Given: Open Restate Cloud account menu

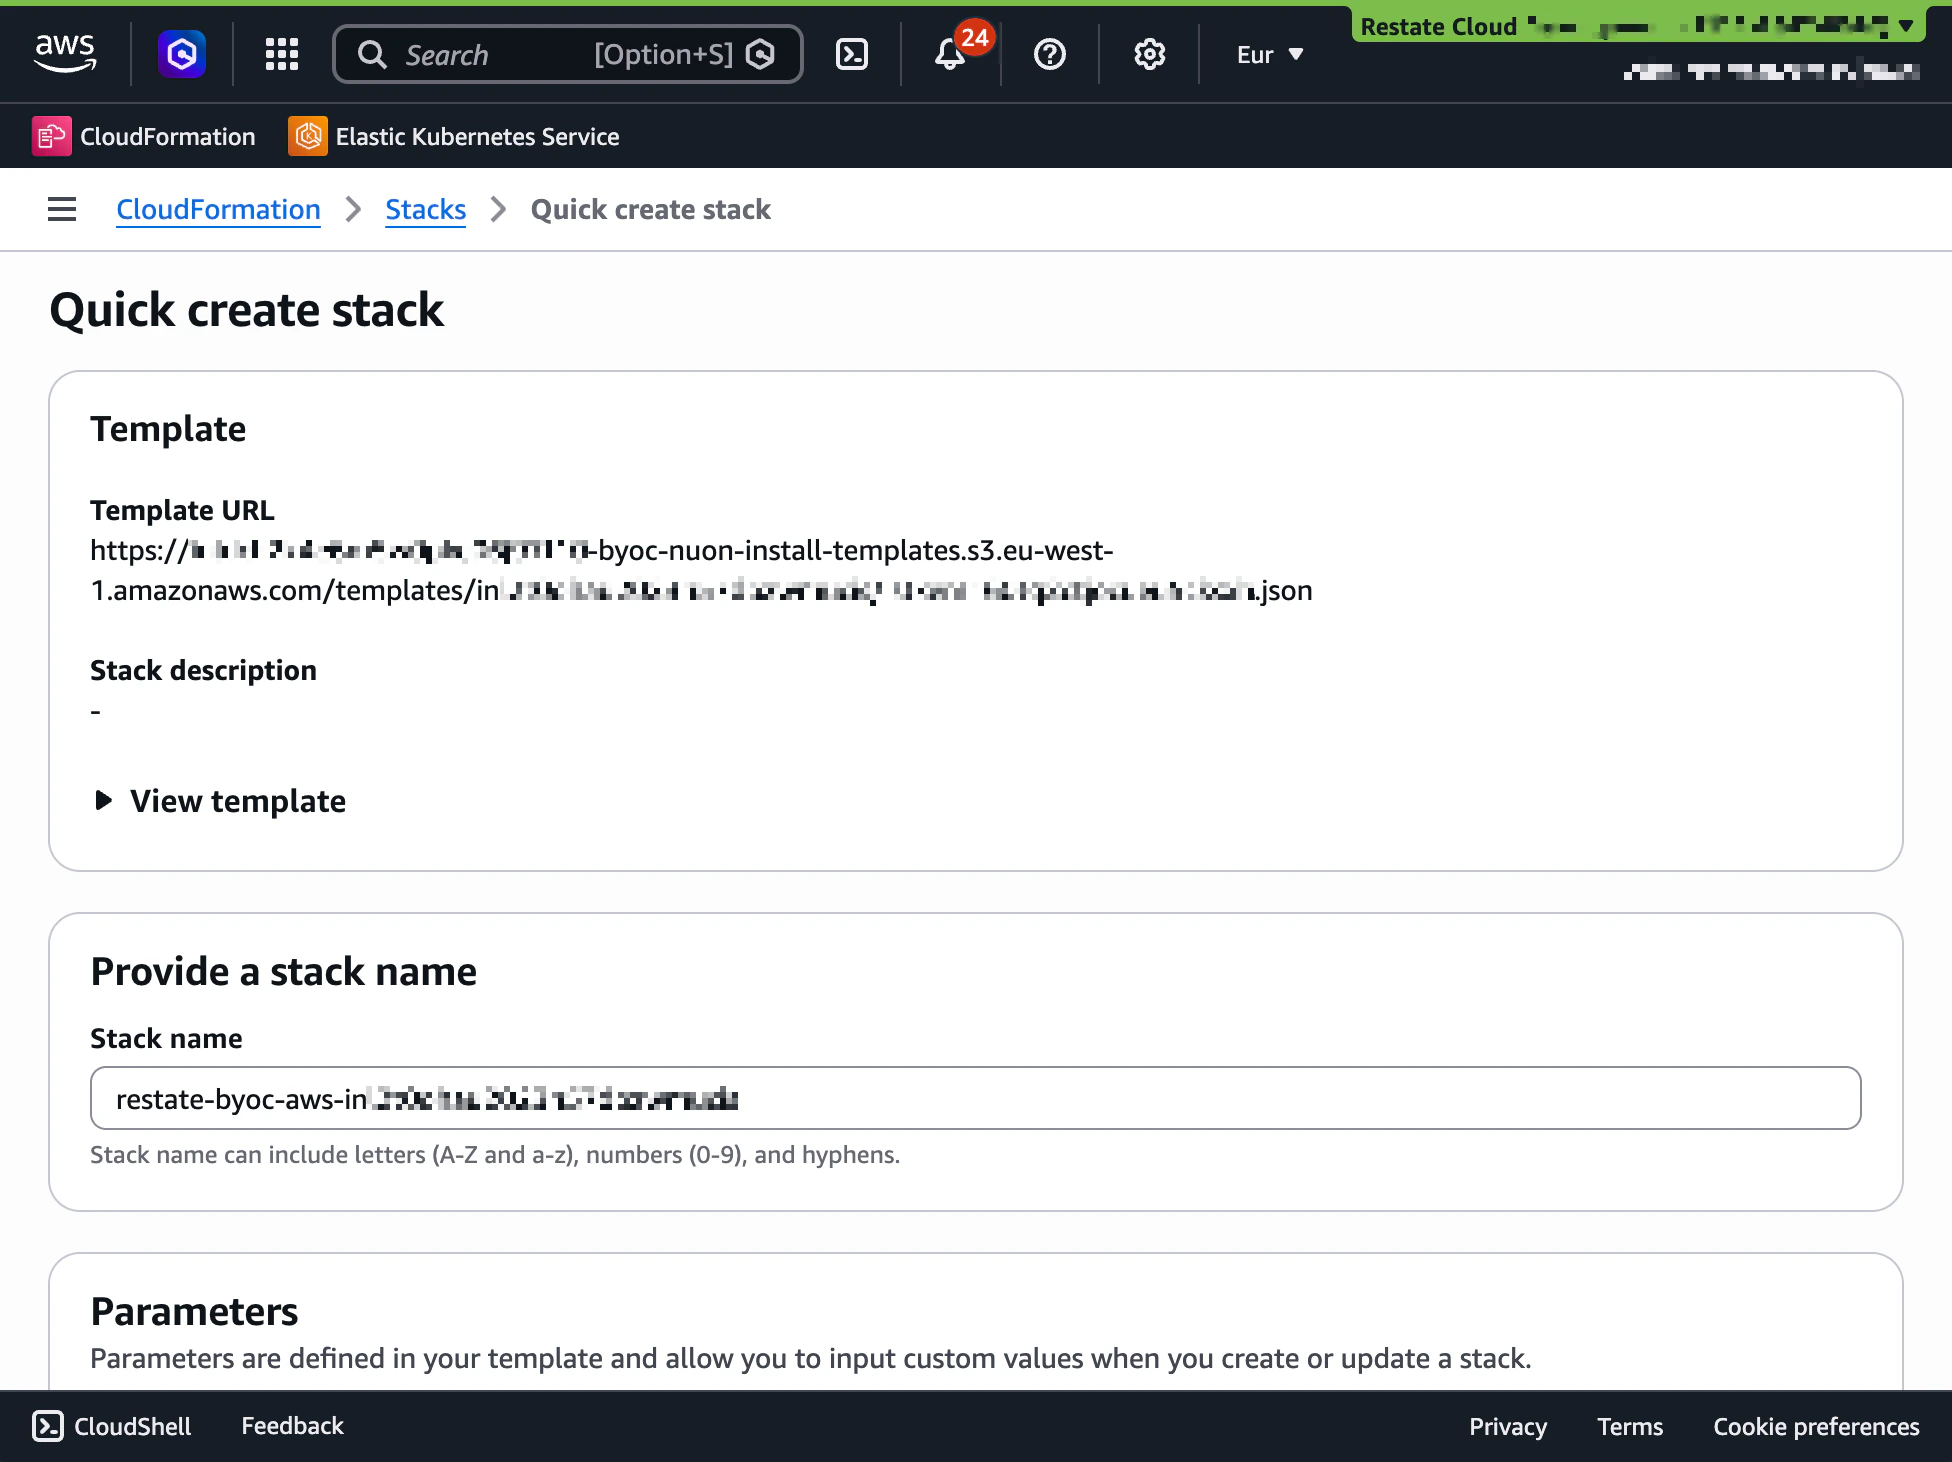Looking at the screenshot, I should click(1638, 27).
